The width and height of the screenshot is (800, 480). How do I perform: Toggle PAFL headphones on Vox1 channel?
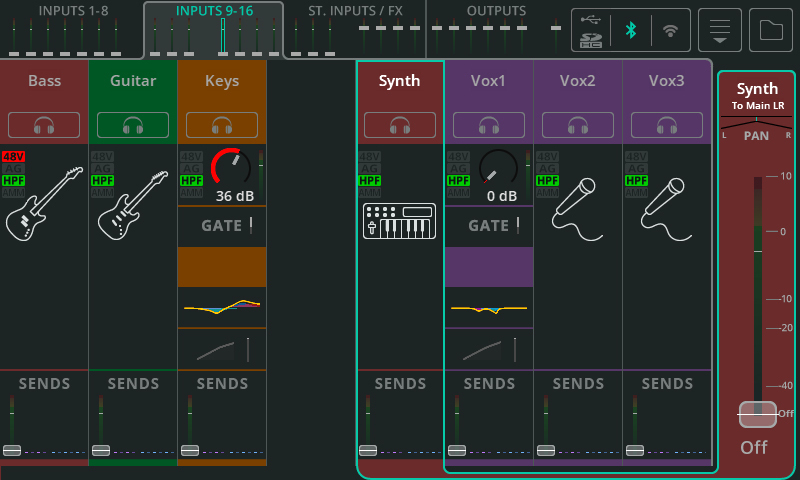489,125
